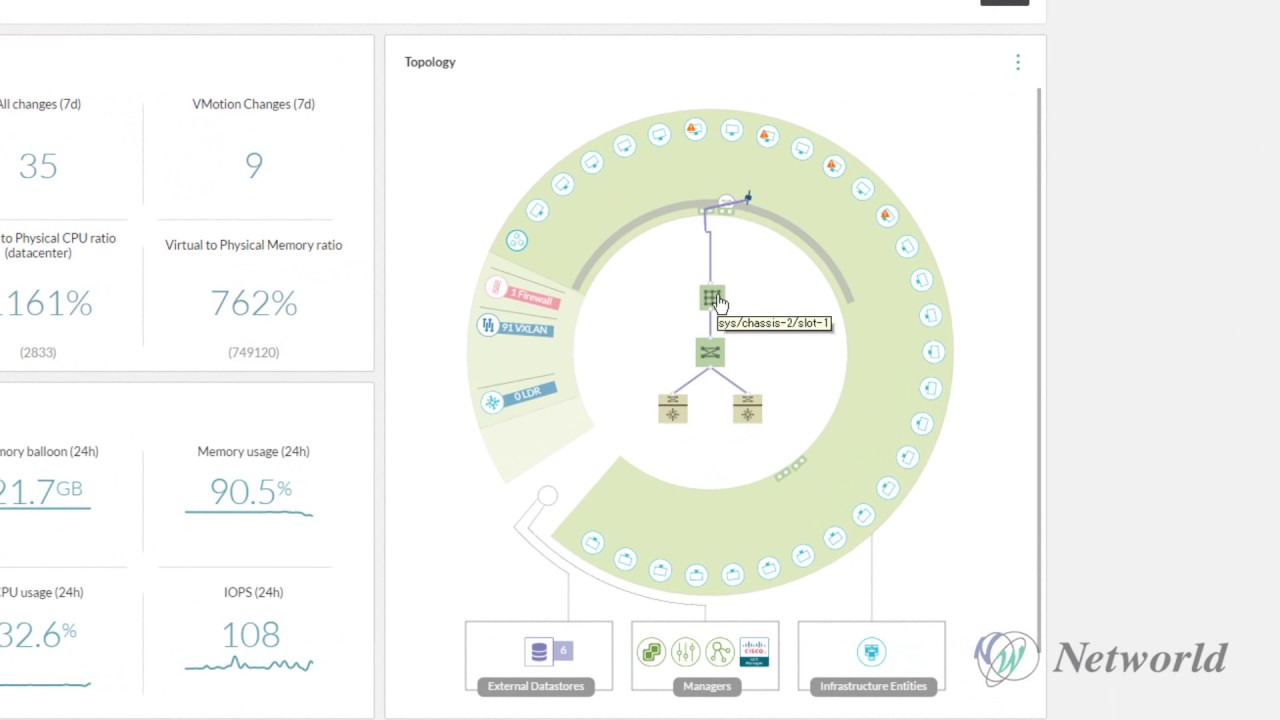
Task: Open the Memory usage 90.5% metric
Action: pyautogui.click(x=251, y=491)
